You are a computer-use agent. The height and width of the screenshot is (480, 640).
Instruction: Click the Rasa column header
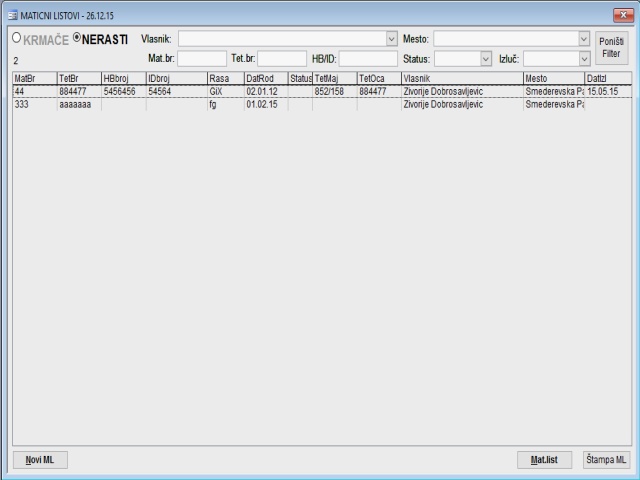coord(223,78)
